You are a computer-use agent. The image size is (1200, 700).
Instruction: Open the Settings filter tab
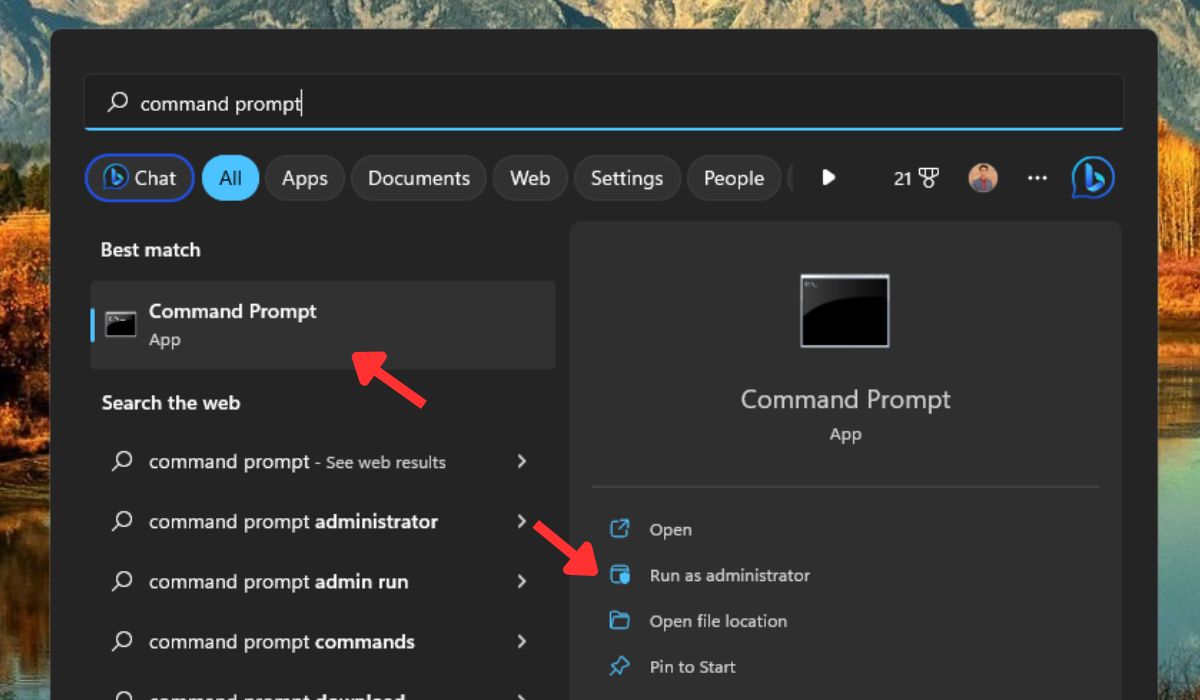coord(627,177)
